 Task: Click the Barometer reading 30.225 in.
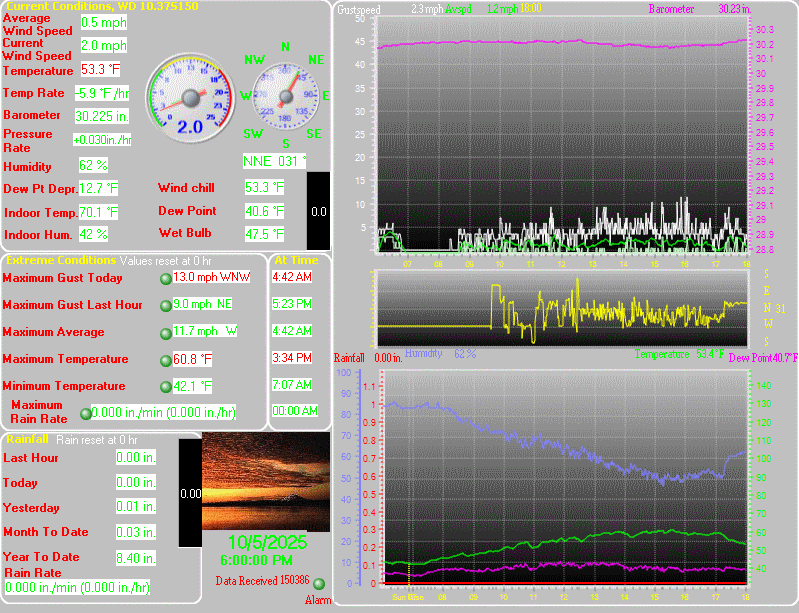click(99, 115)
